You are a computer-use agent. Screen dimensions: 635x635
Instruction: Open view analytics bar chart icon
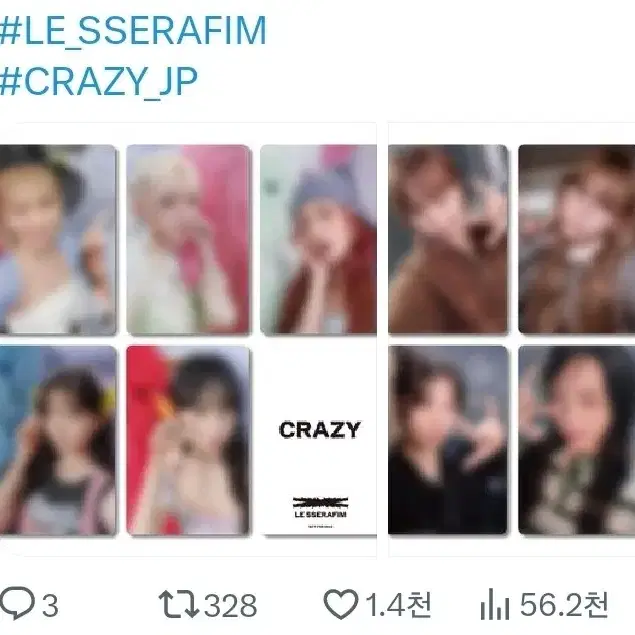[494, 604]
